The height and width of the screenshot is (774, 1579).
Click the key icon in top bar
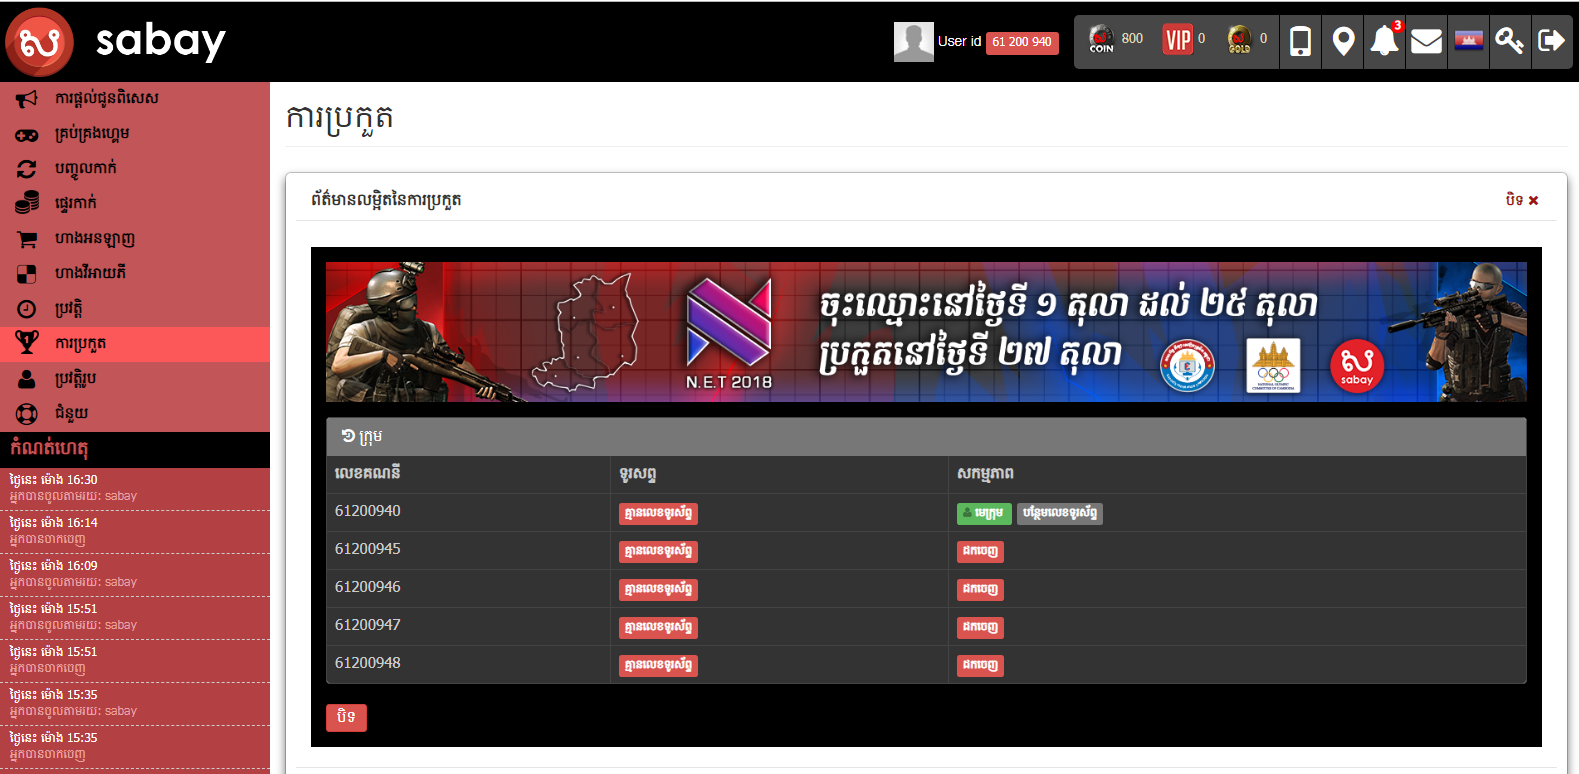(x=1509, y=41)
